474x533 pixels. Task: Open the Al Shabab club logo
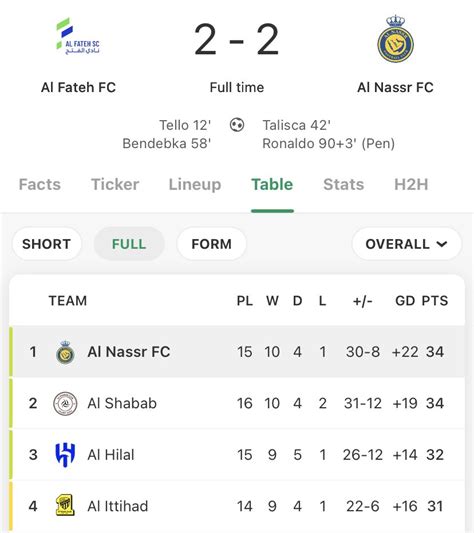[x=65, y=403]
